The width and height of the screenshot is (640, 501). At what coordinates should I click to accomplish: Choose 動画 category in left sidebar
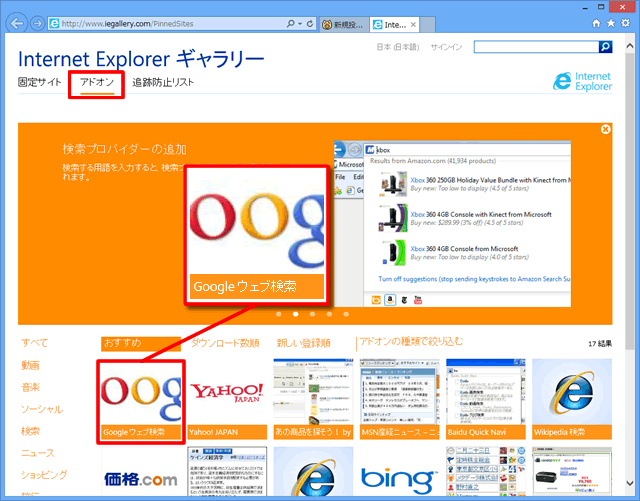click(x=31, y=365)
